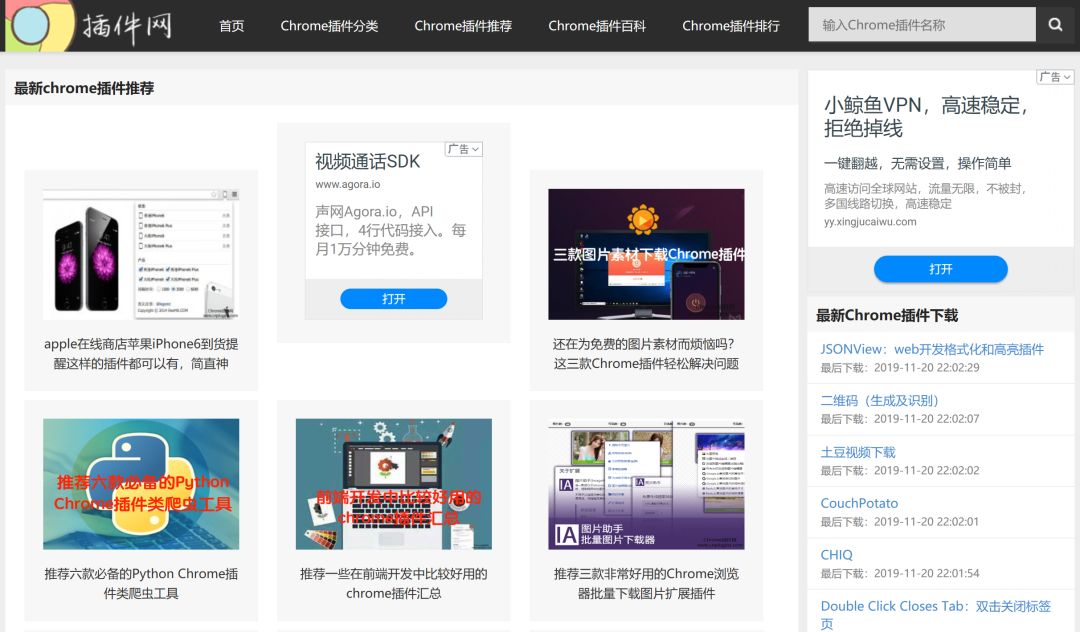This screenshot has width=1080, height=632.
Task: Click www.agora.io ad URL
Action: tap(348, 185)
